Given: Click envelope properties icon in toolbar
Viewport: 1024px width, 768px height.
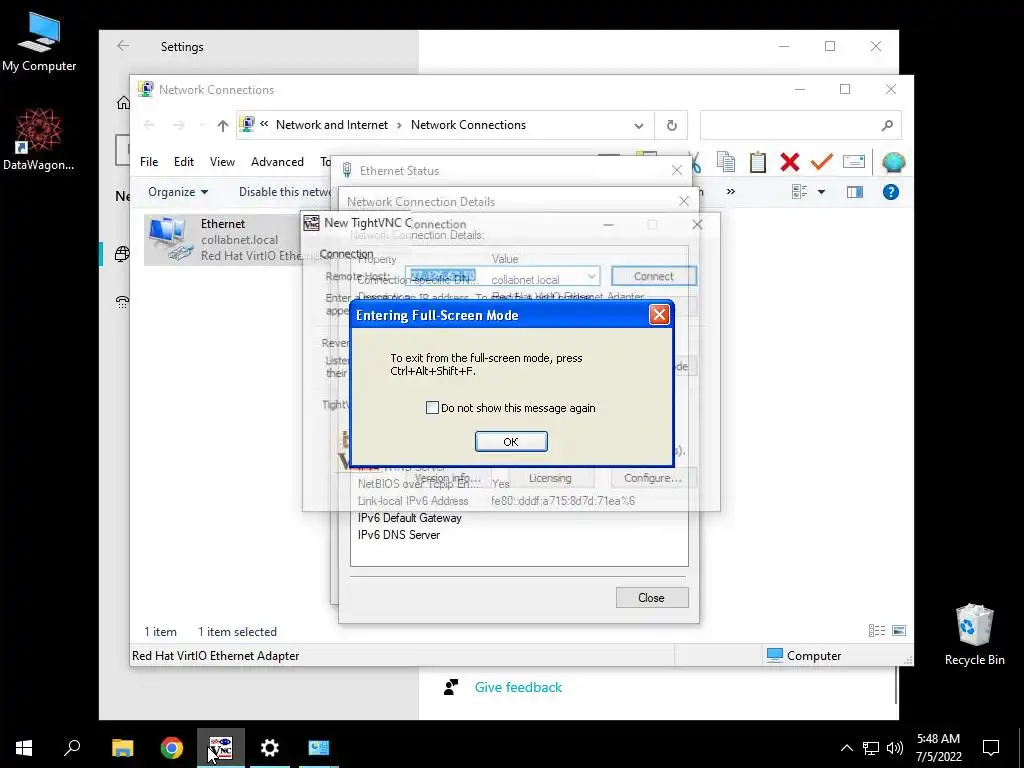Looking at the screenshot, I should (x=854, y=161).
